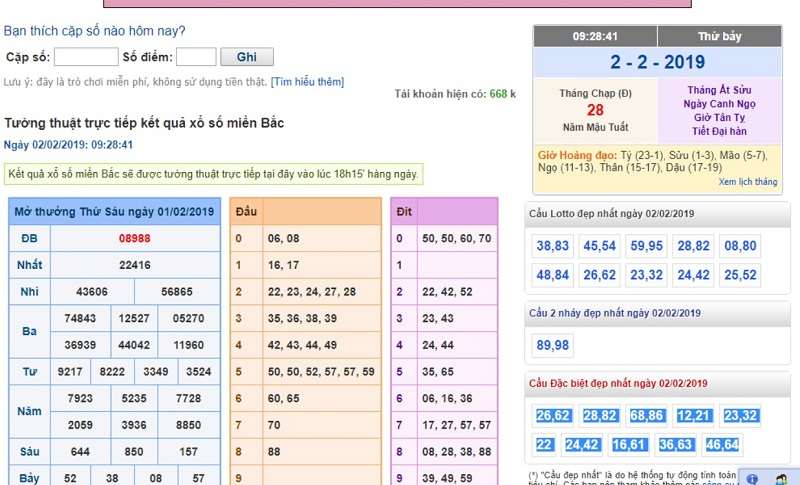This screenshot has height=485, width=800.
Task: Select Đặc biệt pair 16,61
Action: [x=629, y=445]
